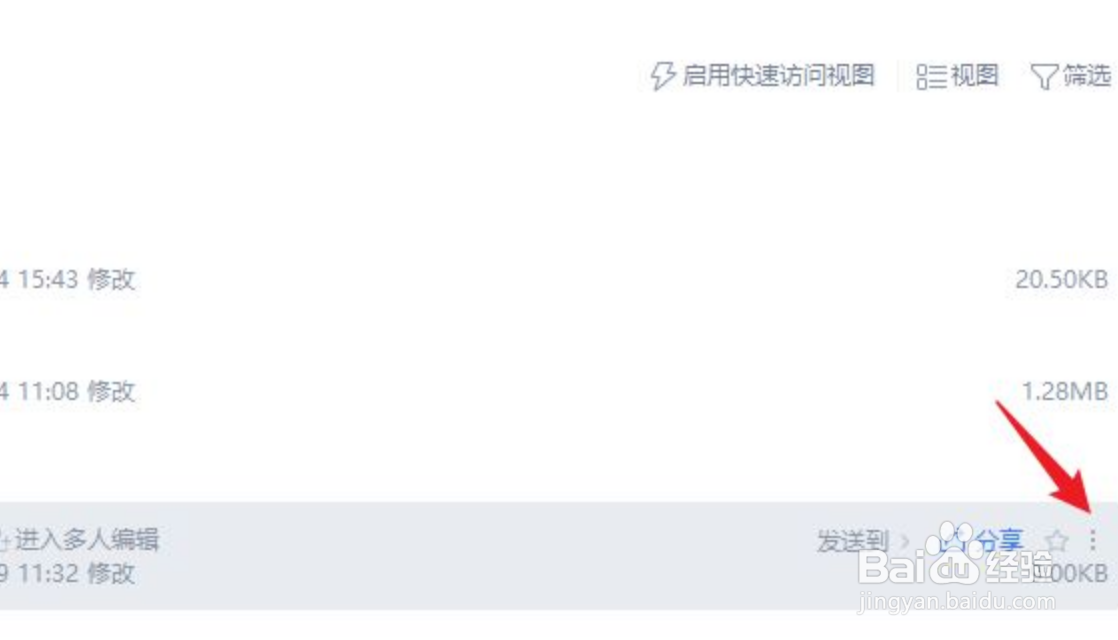Expand the chevron next to 发送到
The height and width of the screenshot is (640, 1118).
(x=904, y=542)
